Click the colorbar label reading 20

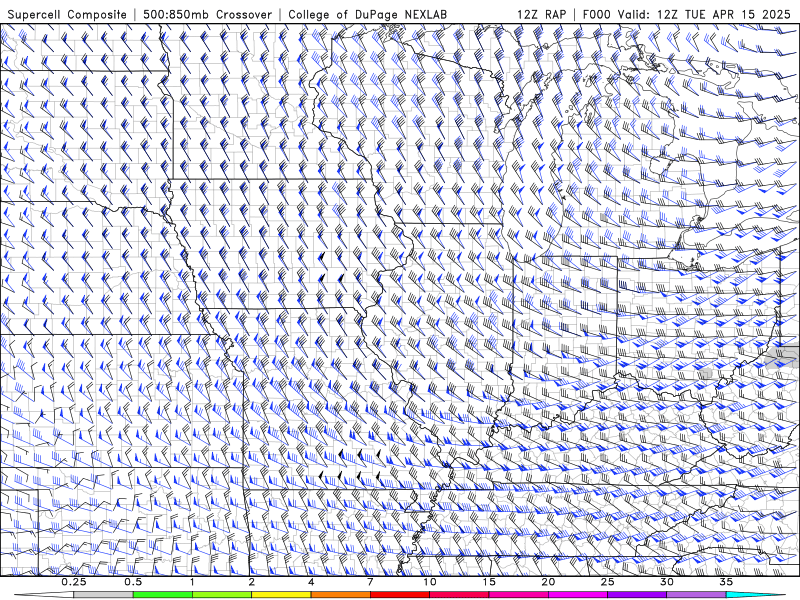point(548,582)
